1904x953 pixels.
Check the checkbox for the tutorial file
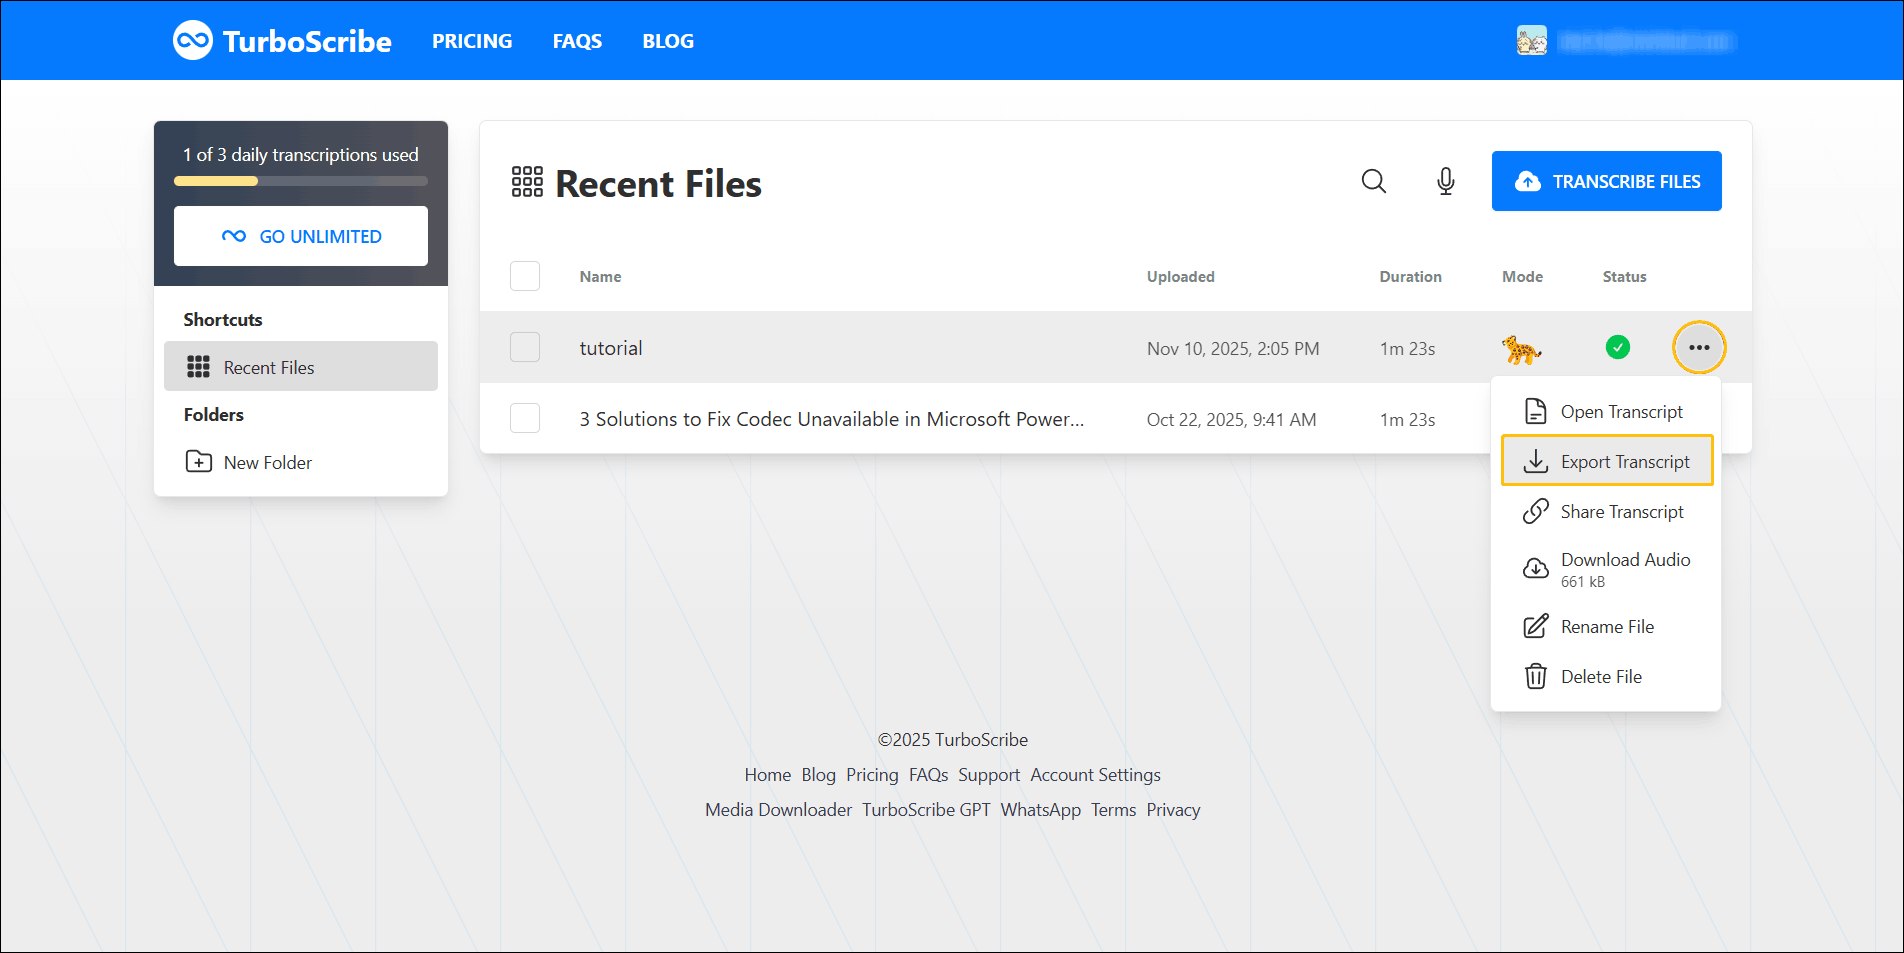(x=524, y=347)
